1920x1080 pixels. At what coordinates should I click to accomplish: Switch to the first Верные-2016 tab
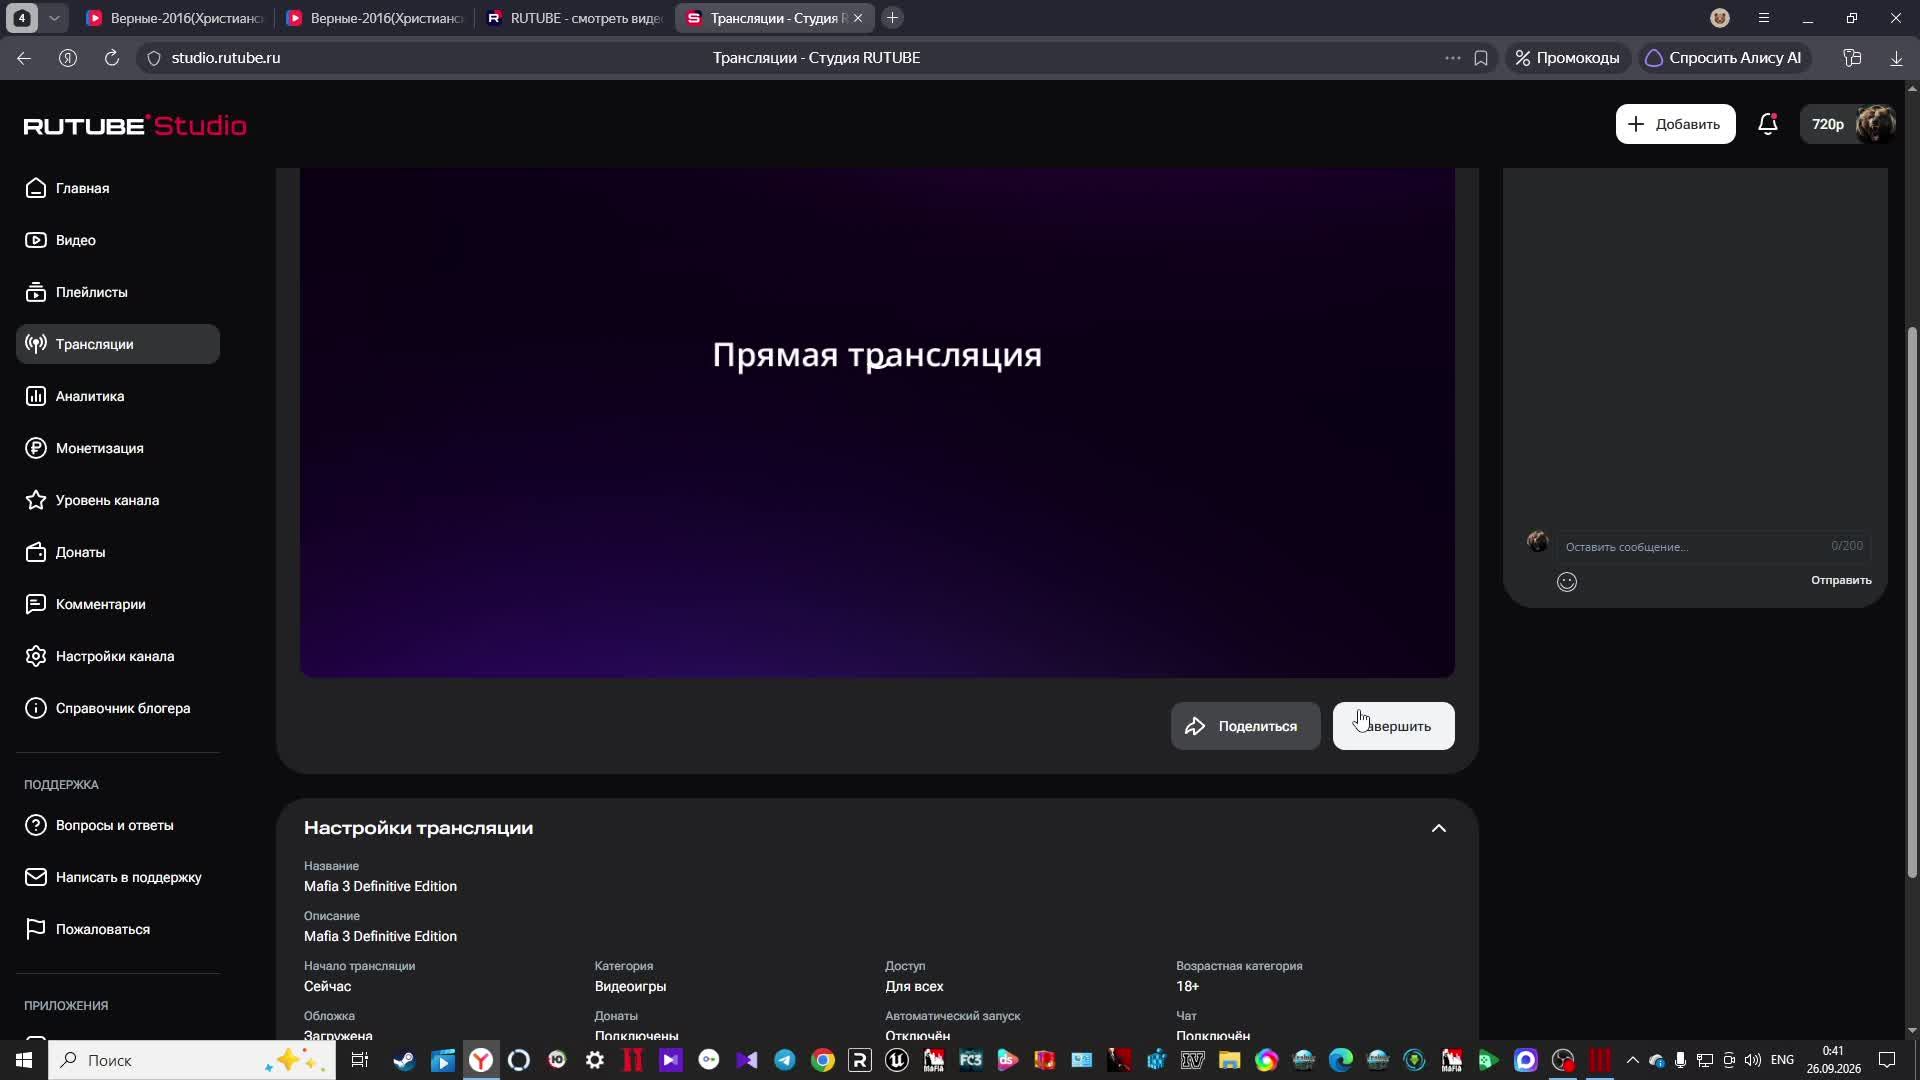[174, 18]
